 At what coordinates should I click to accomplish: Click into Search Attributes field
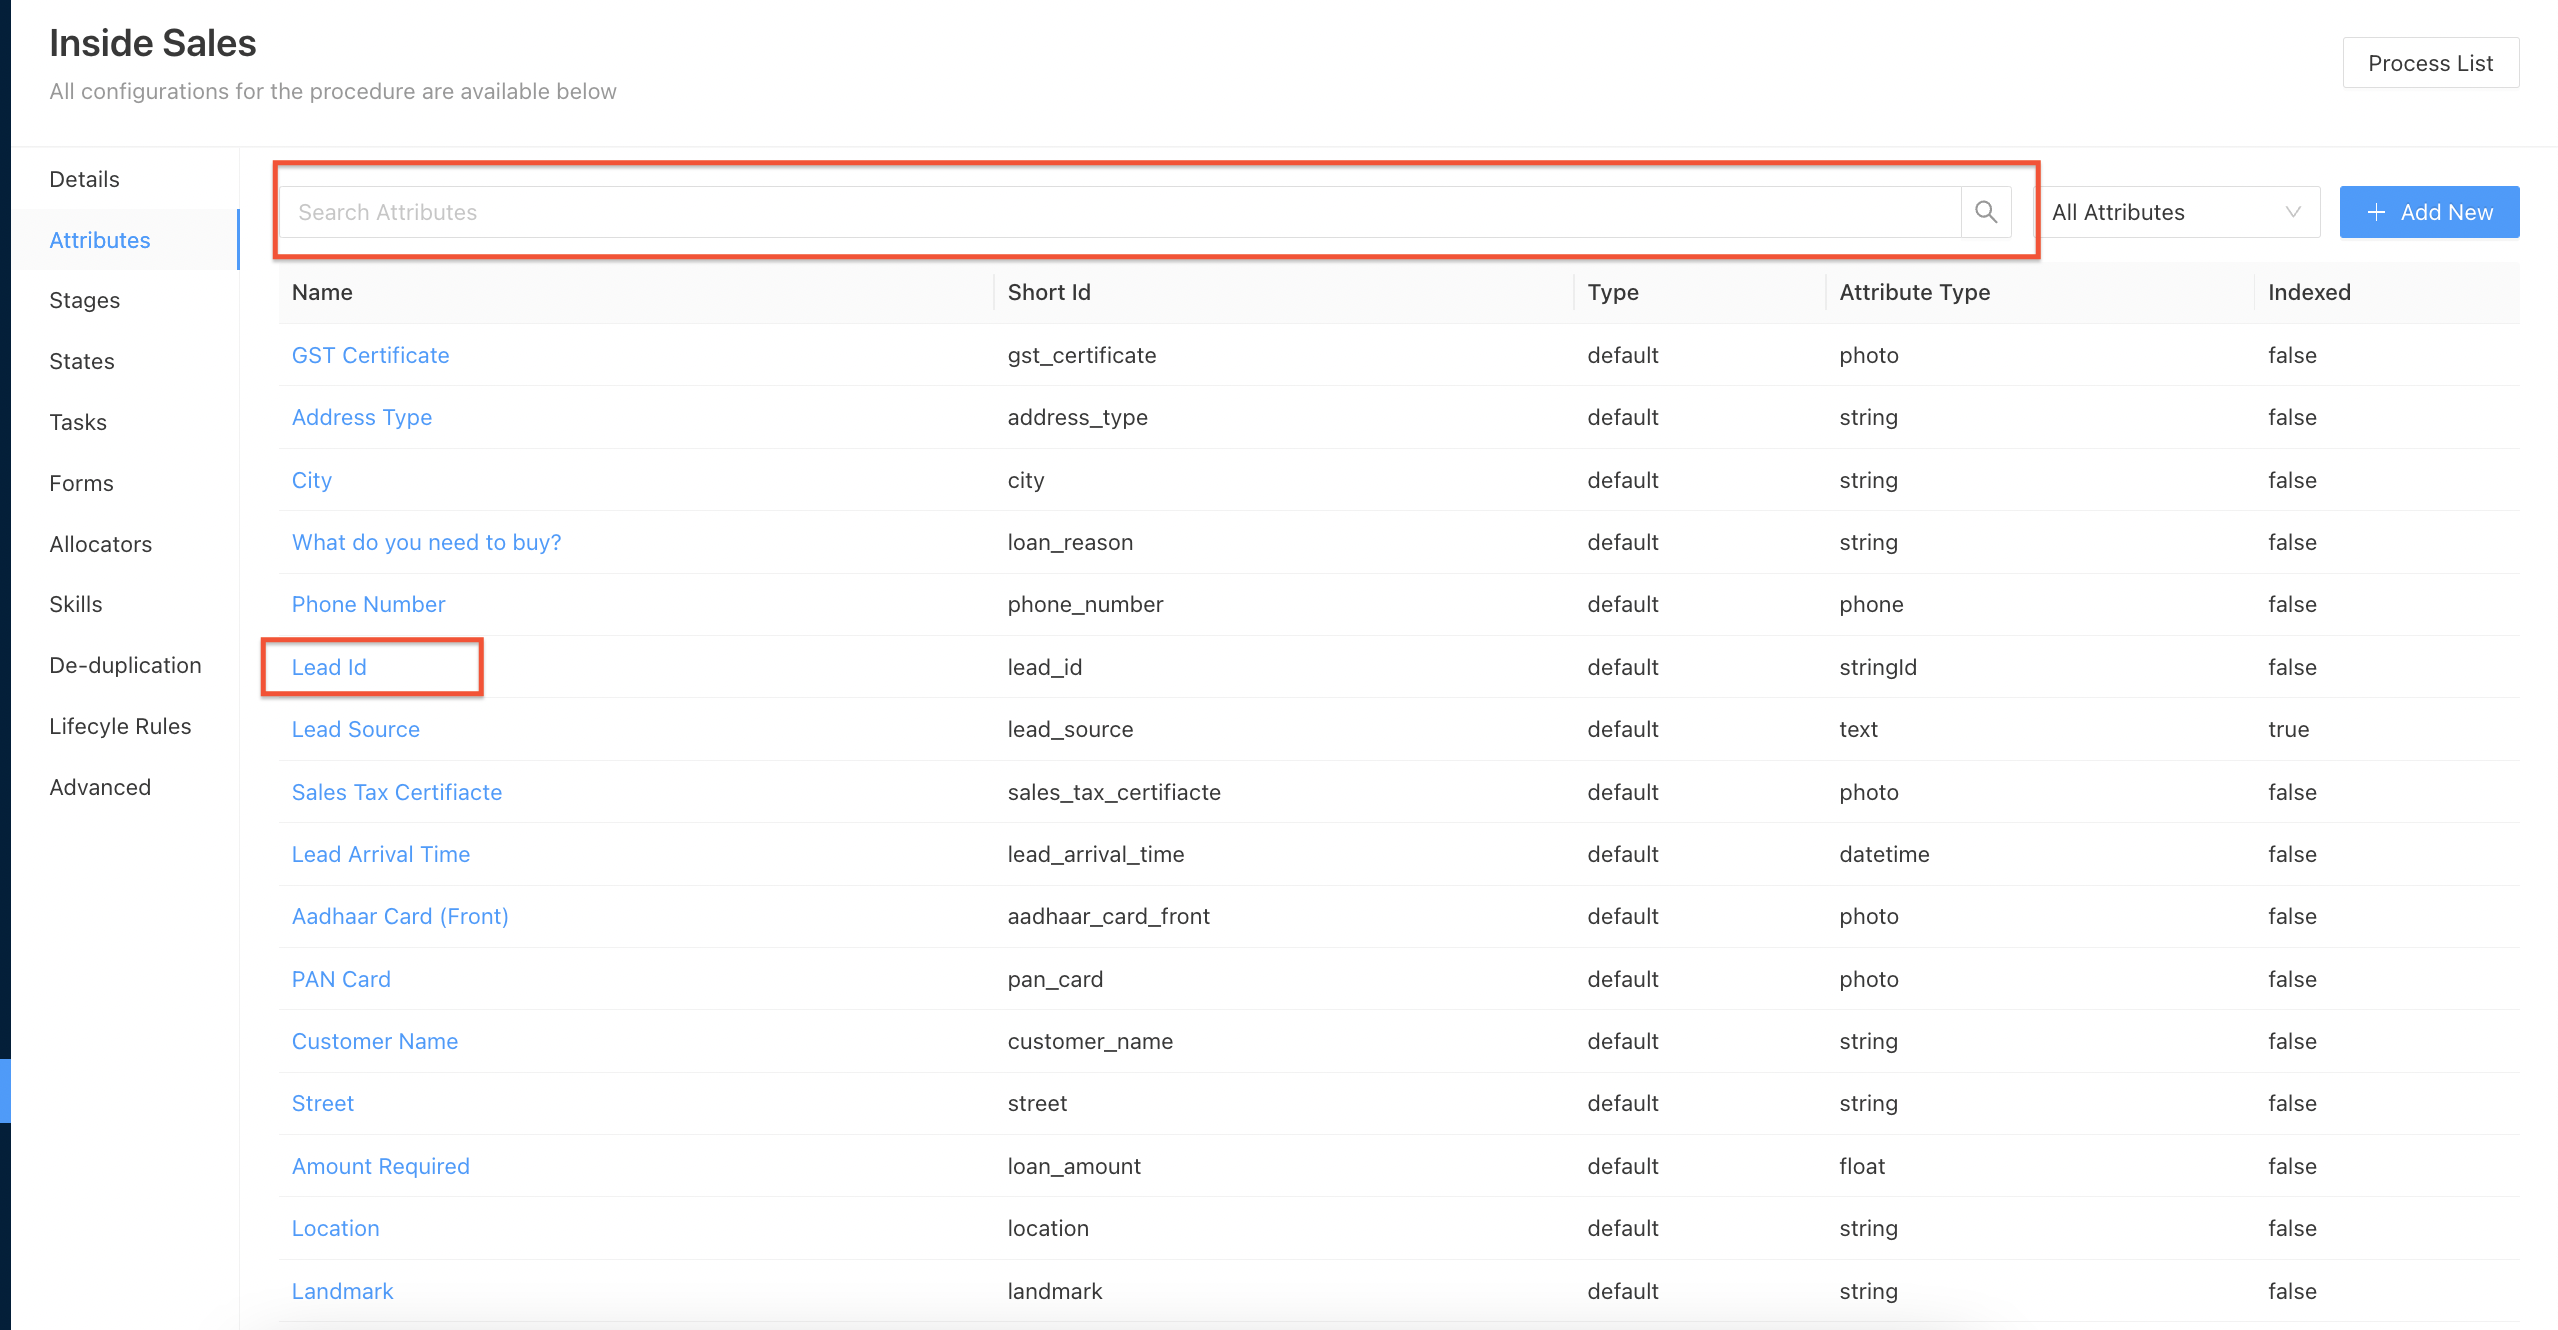coord(1118,212)
